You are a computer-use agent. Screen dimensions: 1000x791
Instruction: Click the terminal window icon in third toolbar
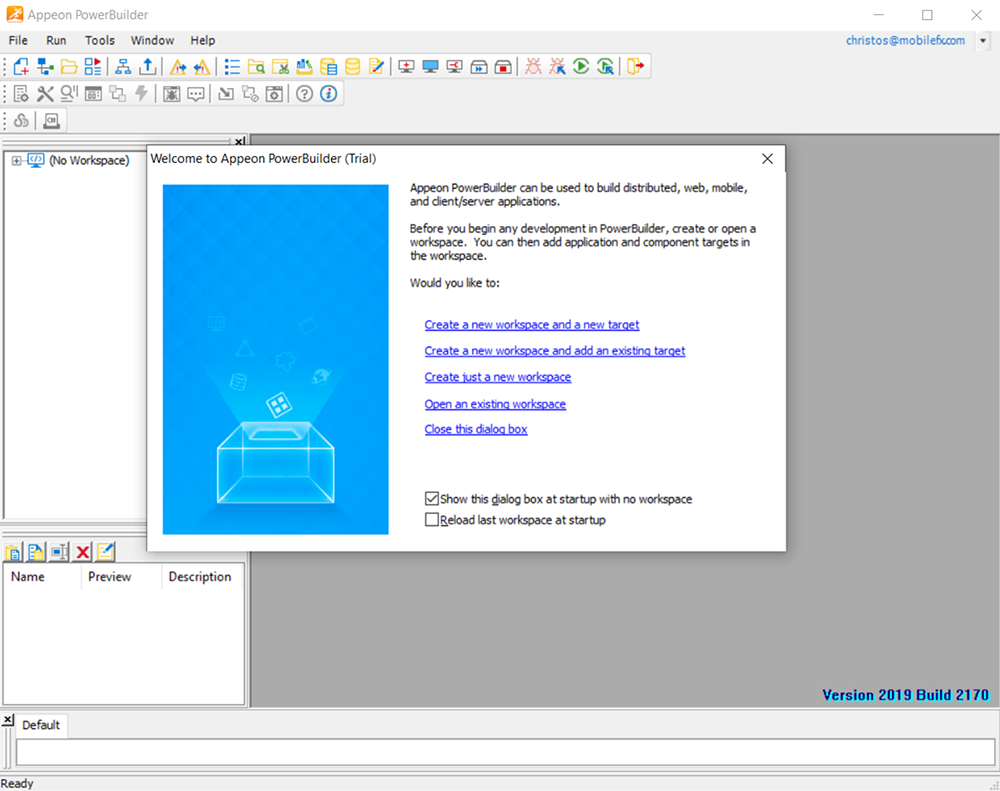point(52,121)
